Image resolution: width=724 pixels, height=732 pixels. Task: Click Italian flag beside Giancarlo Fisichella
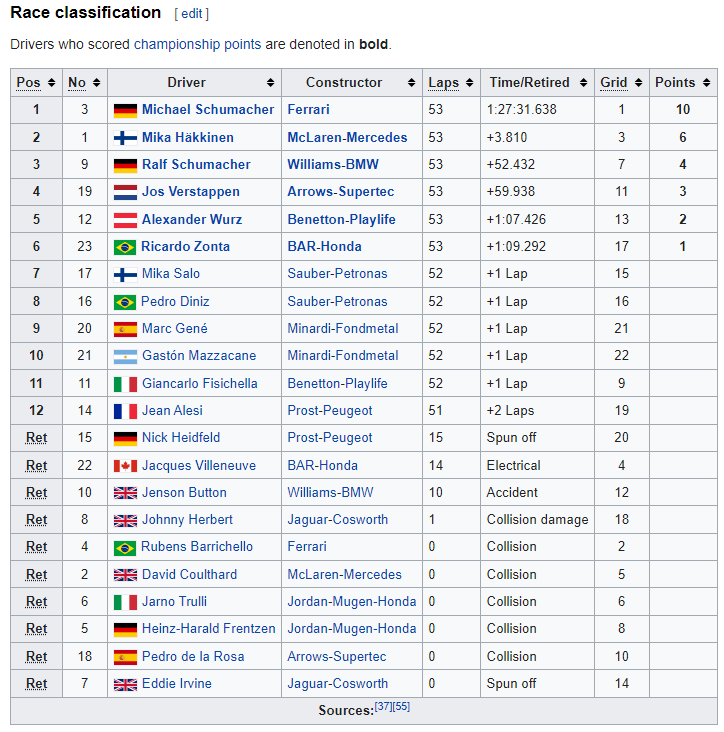click(x=126, y=384)
